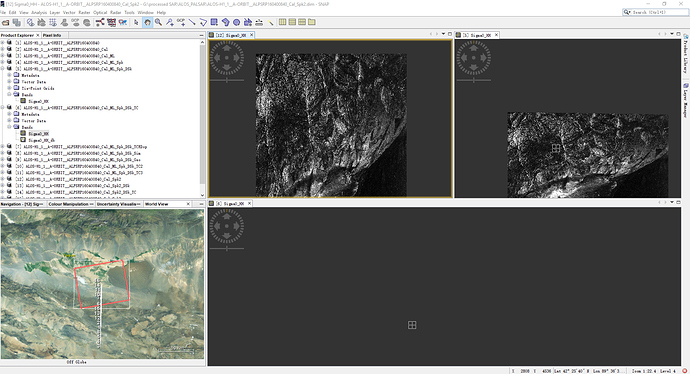This screenshot has height=374, width=690.
Task: Expand Tie-Point Grids folder under product [5]
Action: click(x=9, y=88)
